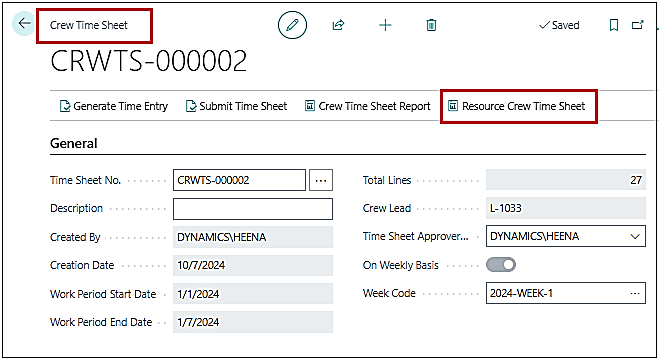Expand the Time Sheet Approver dropdown
The image size is (659, 360).
point(635,236)
